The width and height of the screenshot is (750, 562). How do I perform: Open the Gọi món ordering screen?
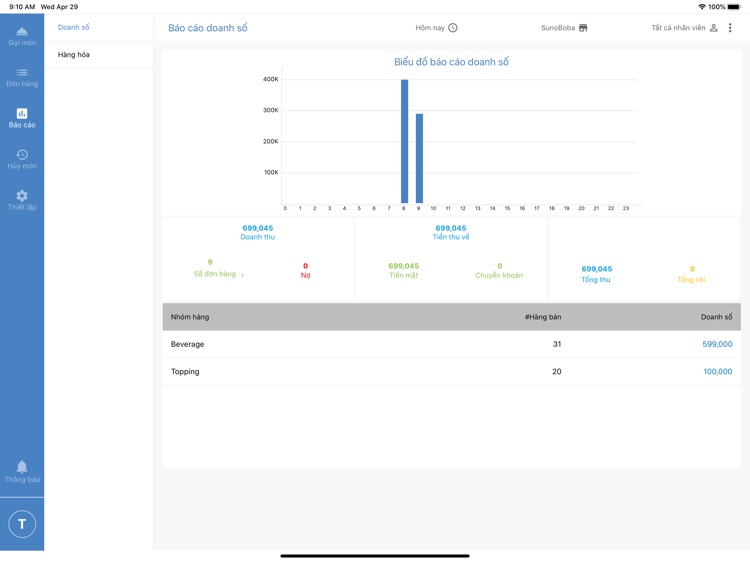coord(22,36)
